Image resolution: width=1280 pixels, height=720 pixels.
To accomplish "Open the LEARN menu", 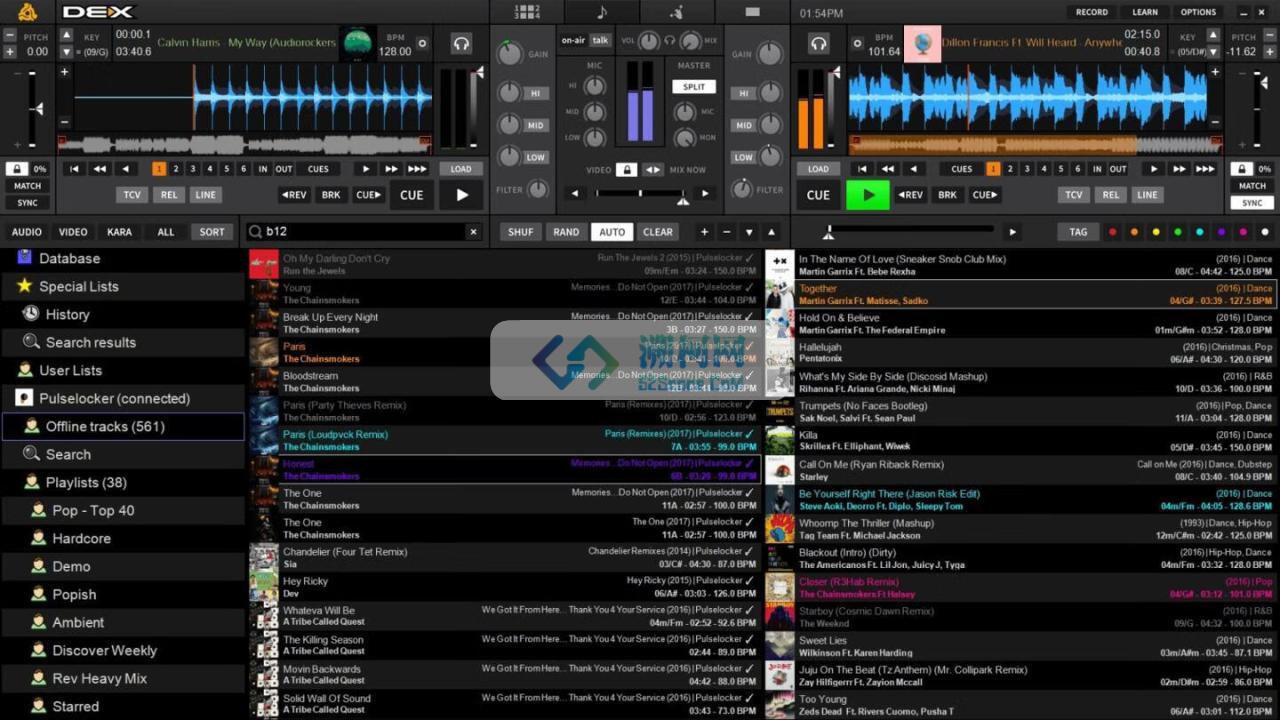I will tap(1145, 12).
